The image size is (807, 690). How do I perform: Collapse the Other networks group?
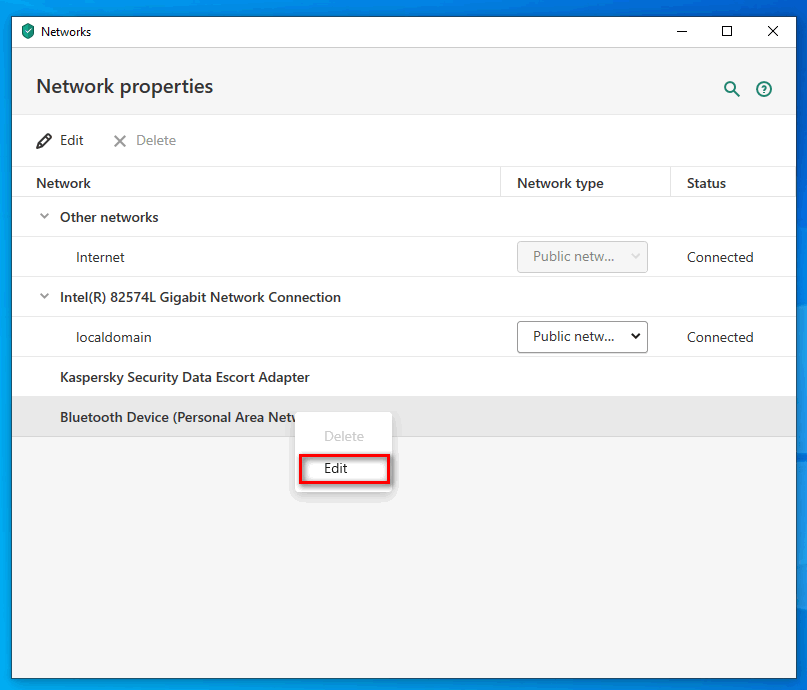(45, 217)
